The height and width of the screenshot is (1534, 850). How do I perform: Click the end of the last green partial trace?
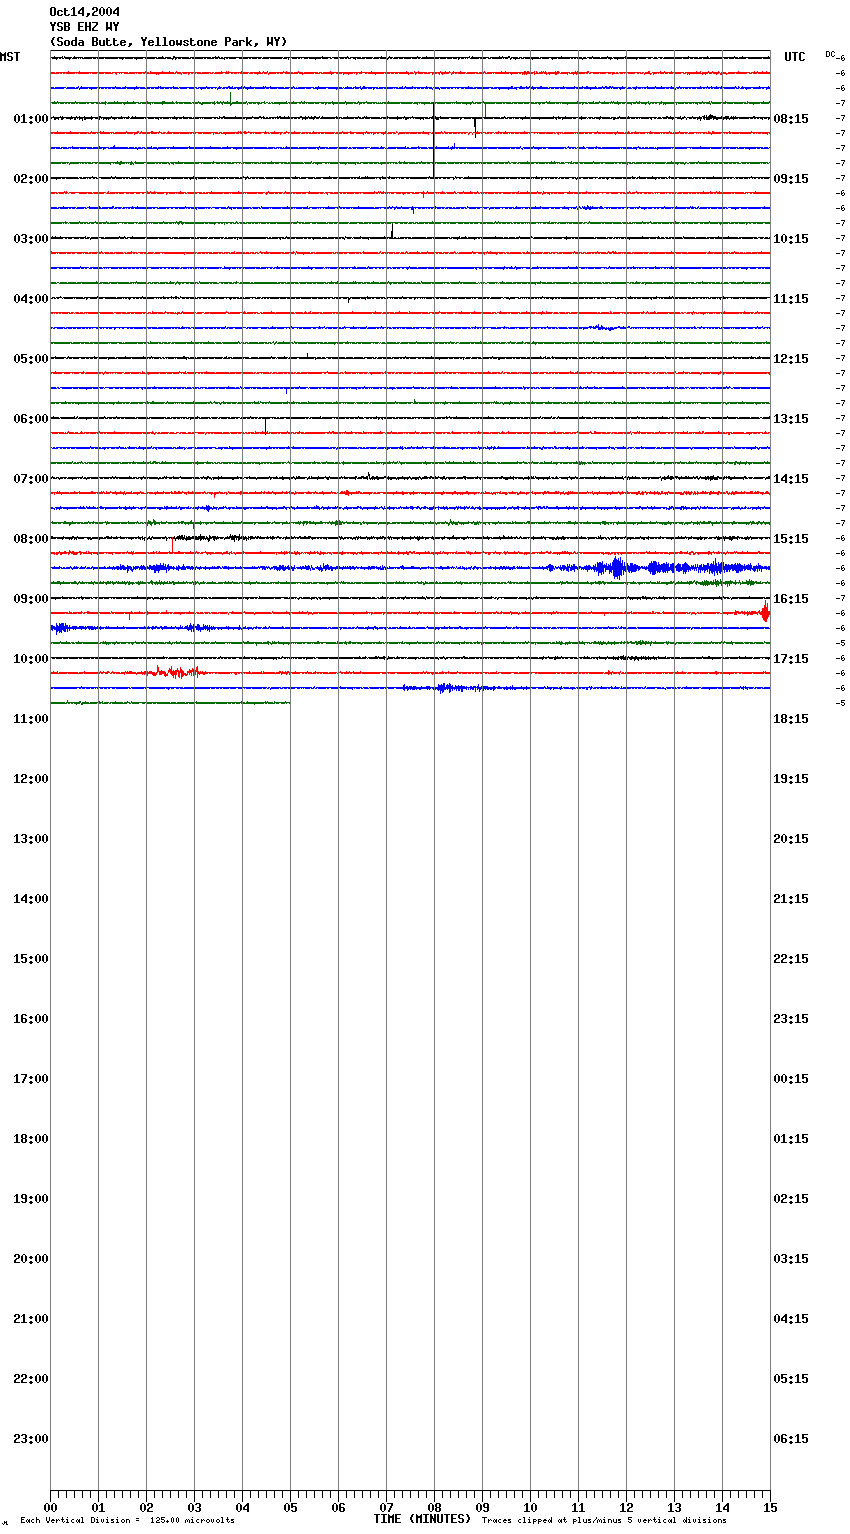(289, 703)
